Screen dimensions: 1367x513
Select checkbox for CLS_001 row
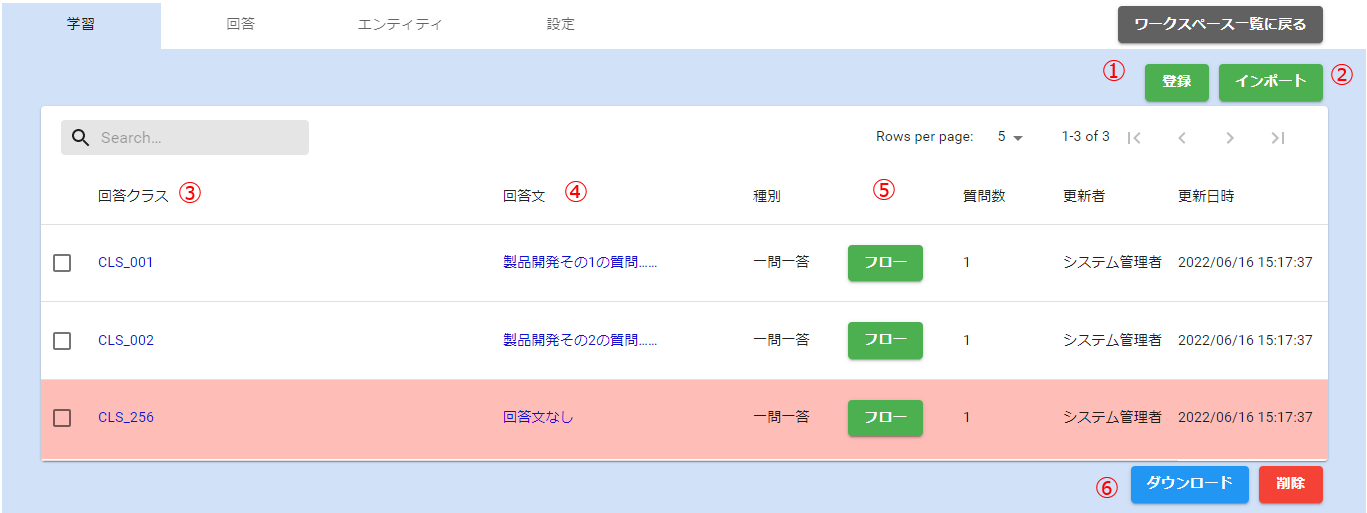(x=62, y=263)
